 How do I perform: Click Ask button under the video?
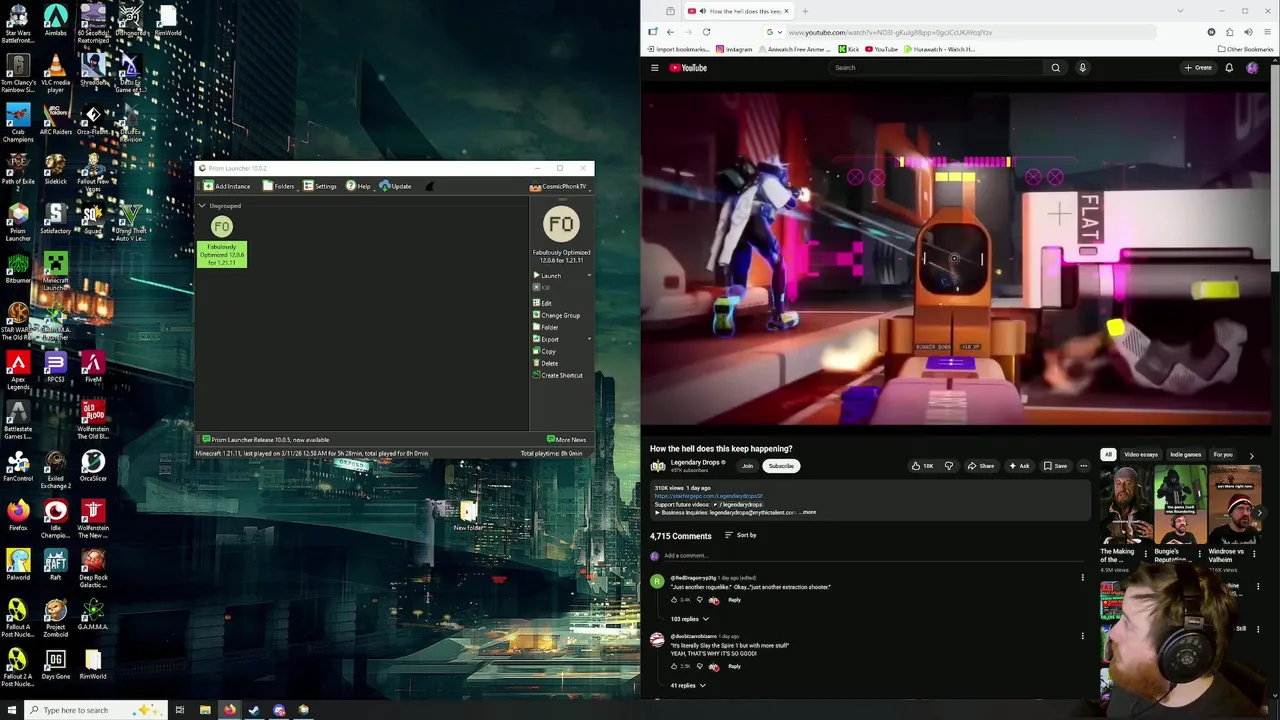tap(1019, 466)
